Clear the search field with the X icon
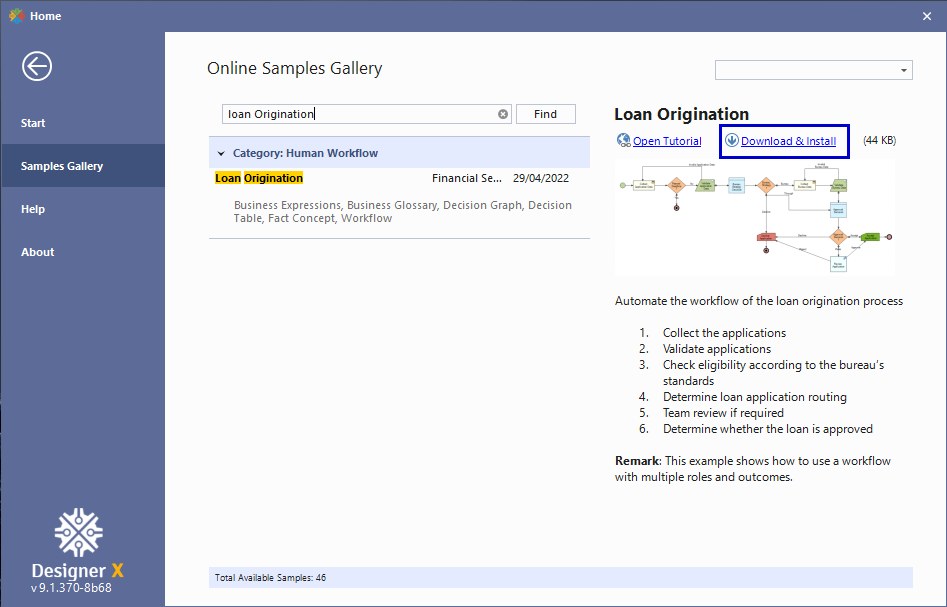Viewport: 947px width, 607px height. (x=502, y=114)
